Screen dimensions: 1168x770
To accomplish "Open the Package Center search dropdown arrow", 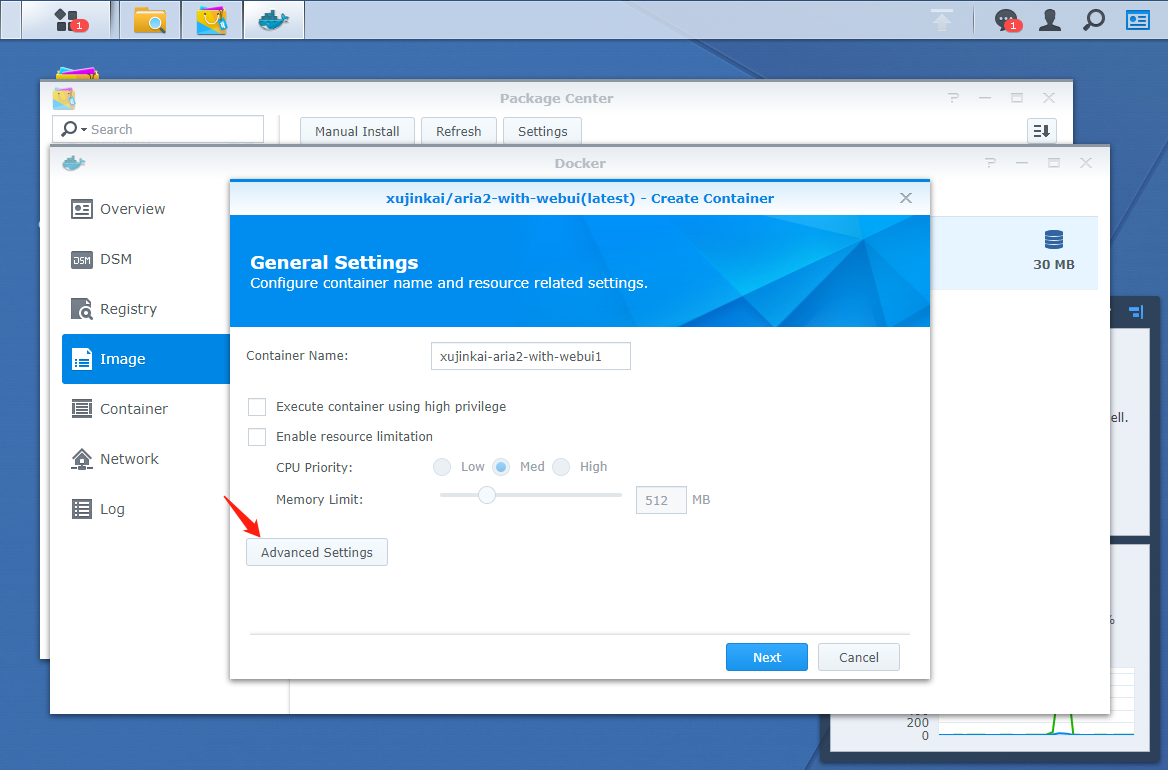I will click(x=84, y=130).
